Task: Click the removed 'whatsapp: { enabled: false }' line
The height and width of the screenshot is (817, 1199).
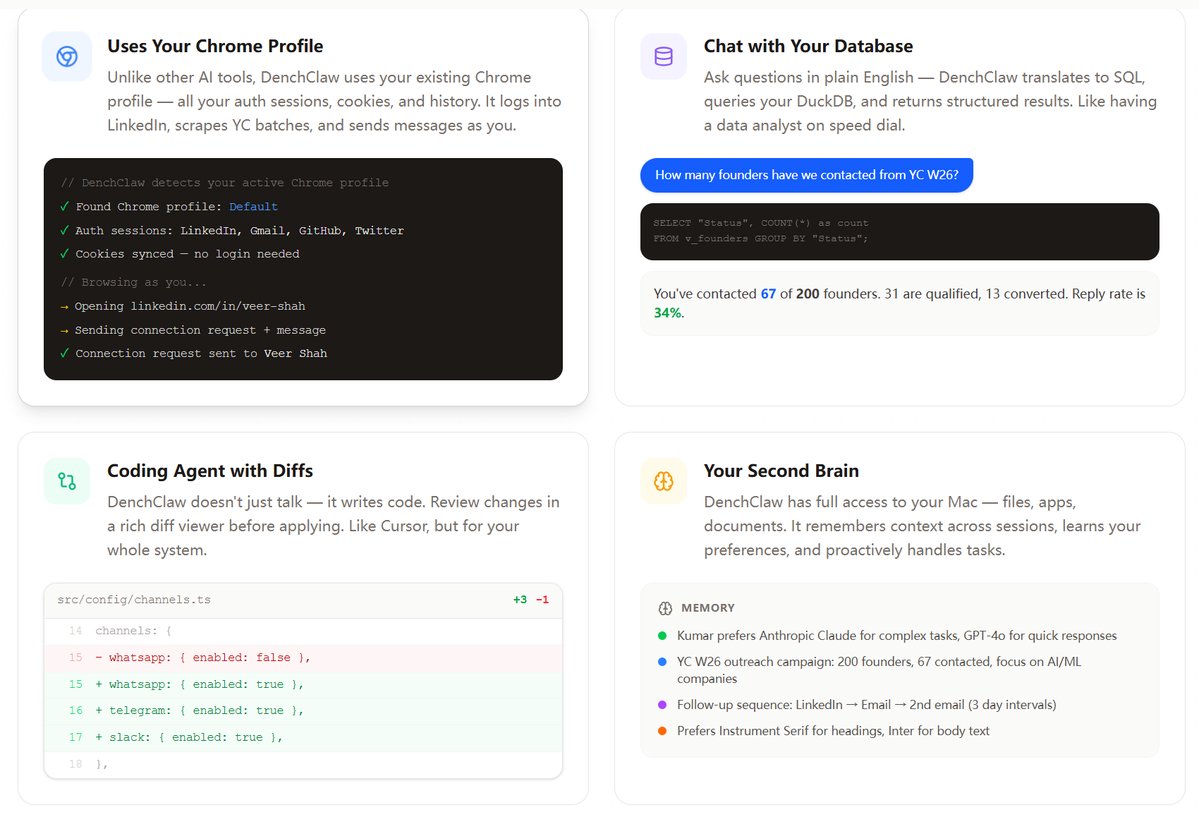Action: point(303,658)
